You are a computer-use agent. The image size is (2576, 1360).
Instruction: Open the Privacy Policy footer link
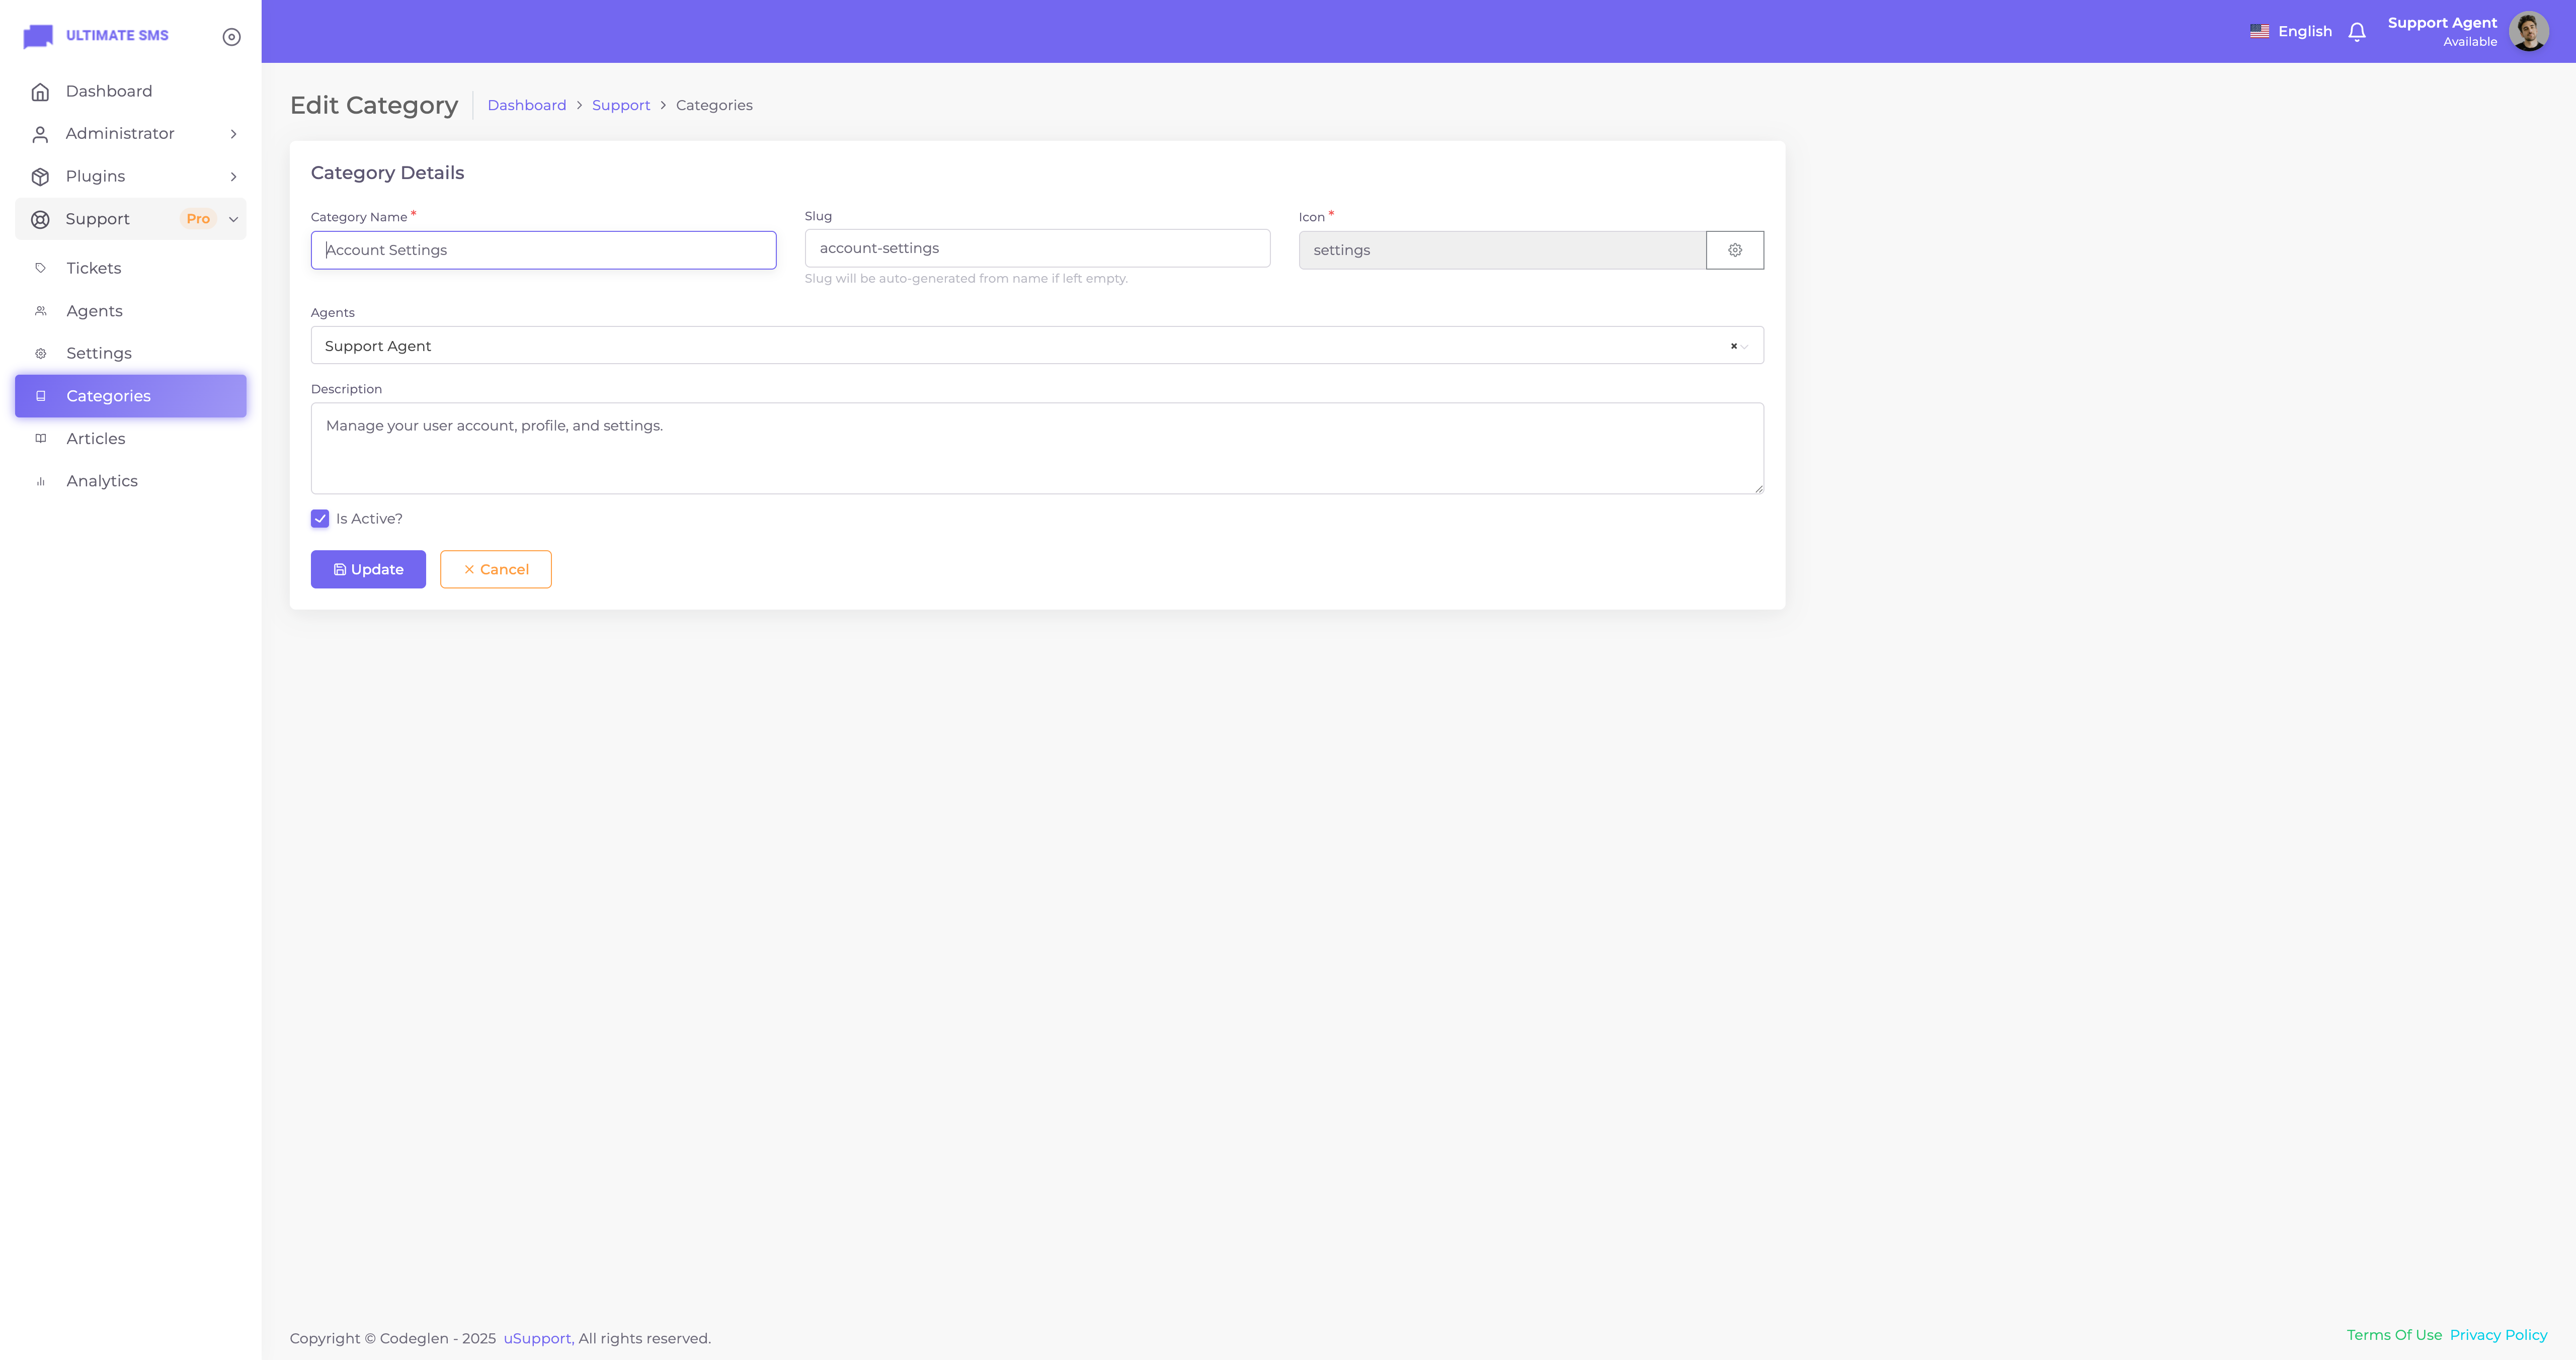coord(2498,1335)
